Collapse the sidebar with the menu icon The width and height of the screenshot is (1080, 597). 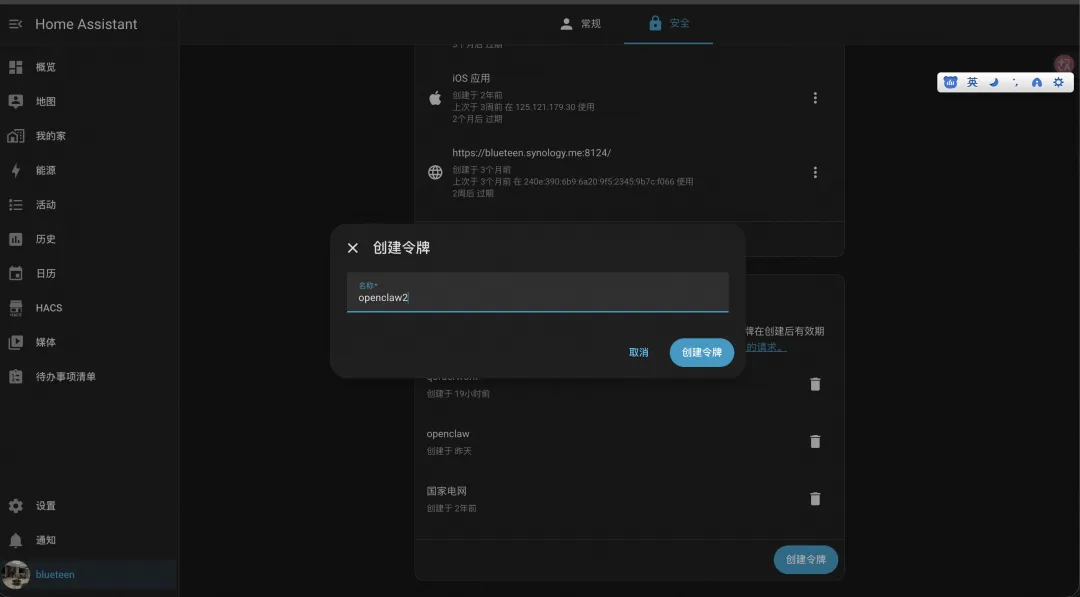[x=15, y=24]
